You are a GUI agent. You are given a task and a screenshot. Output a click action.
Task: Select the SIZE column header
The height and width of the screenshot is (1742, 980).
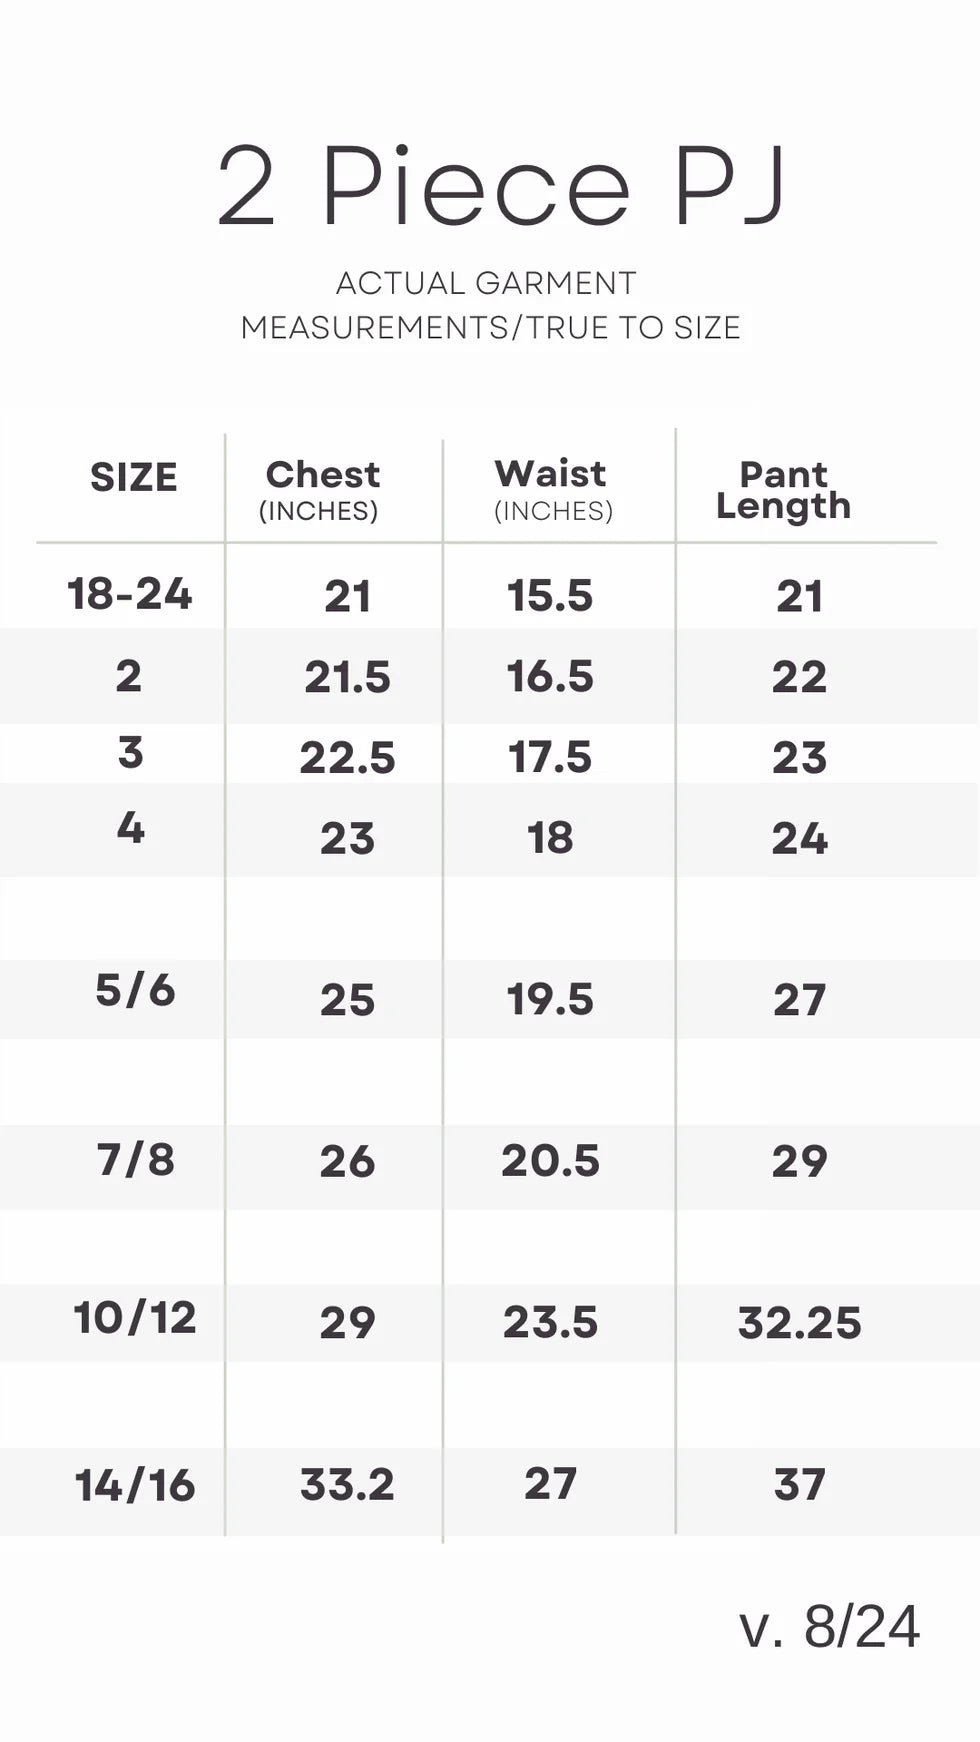point(134,478)
